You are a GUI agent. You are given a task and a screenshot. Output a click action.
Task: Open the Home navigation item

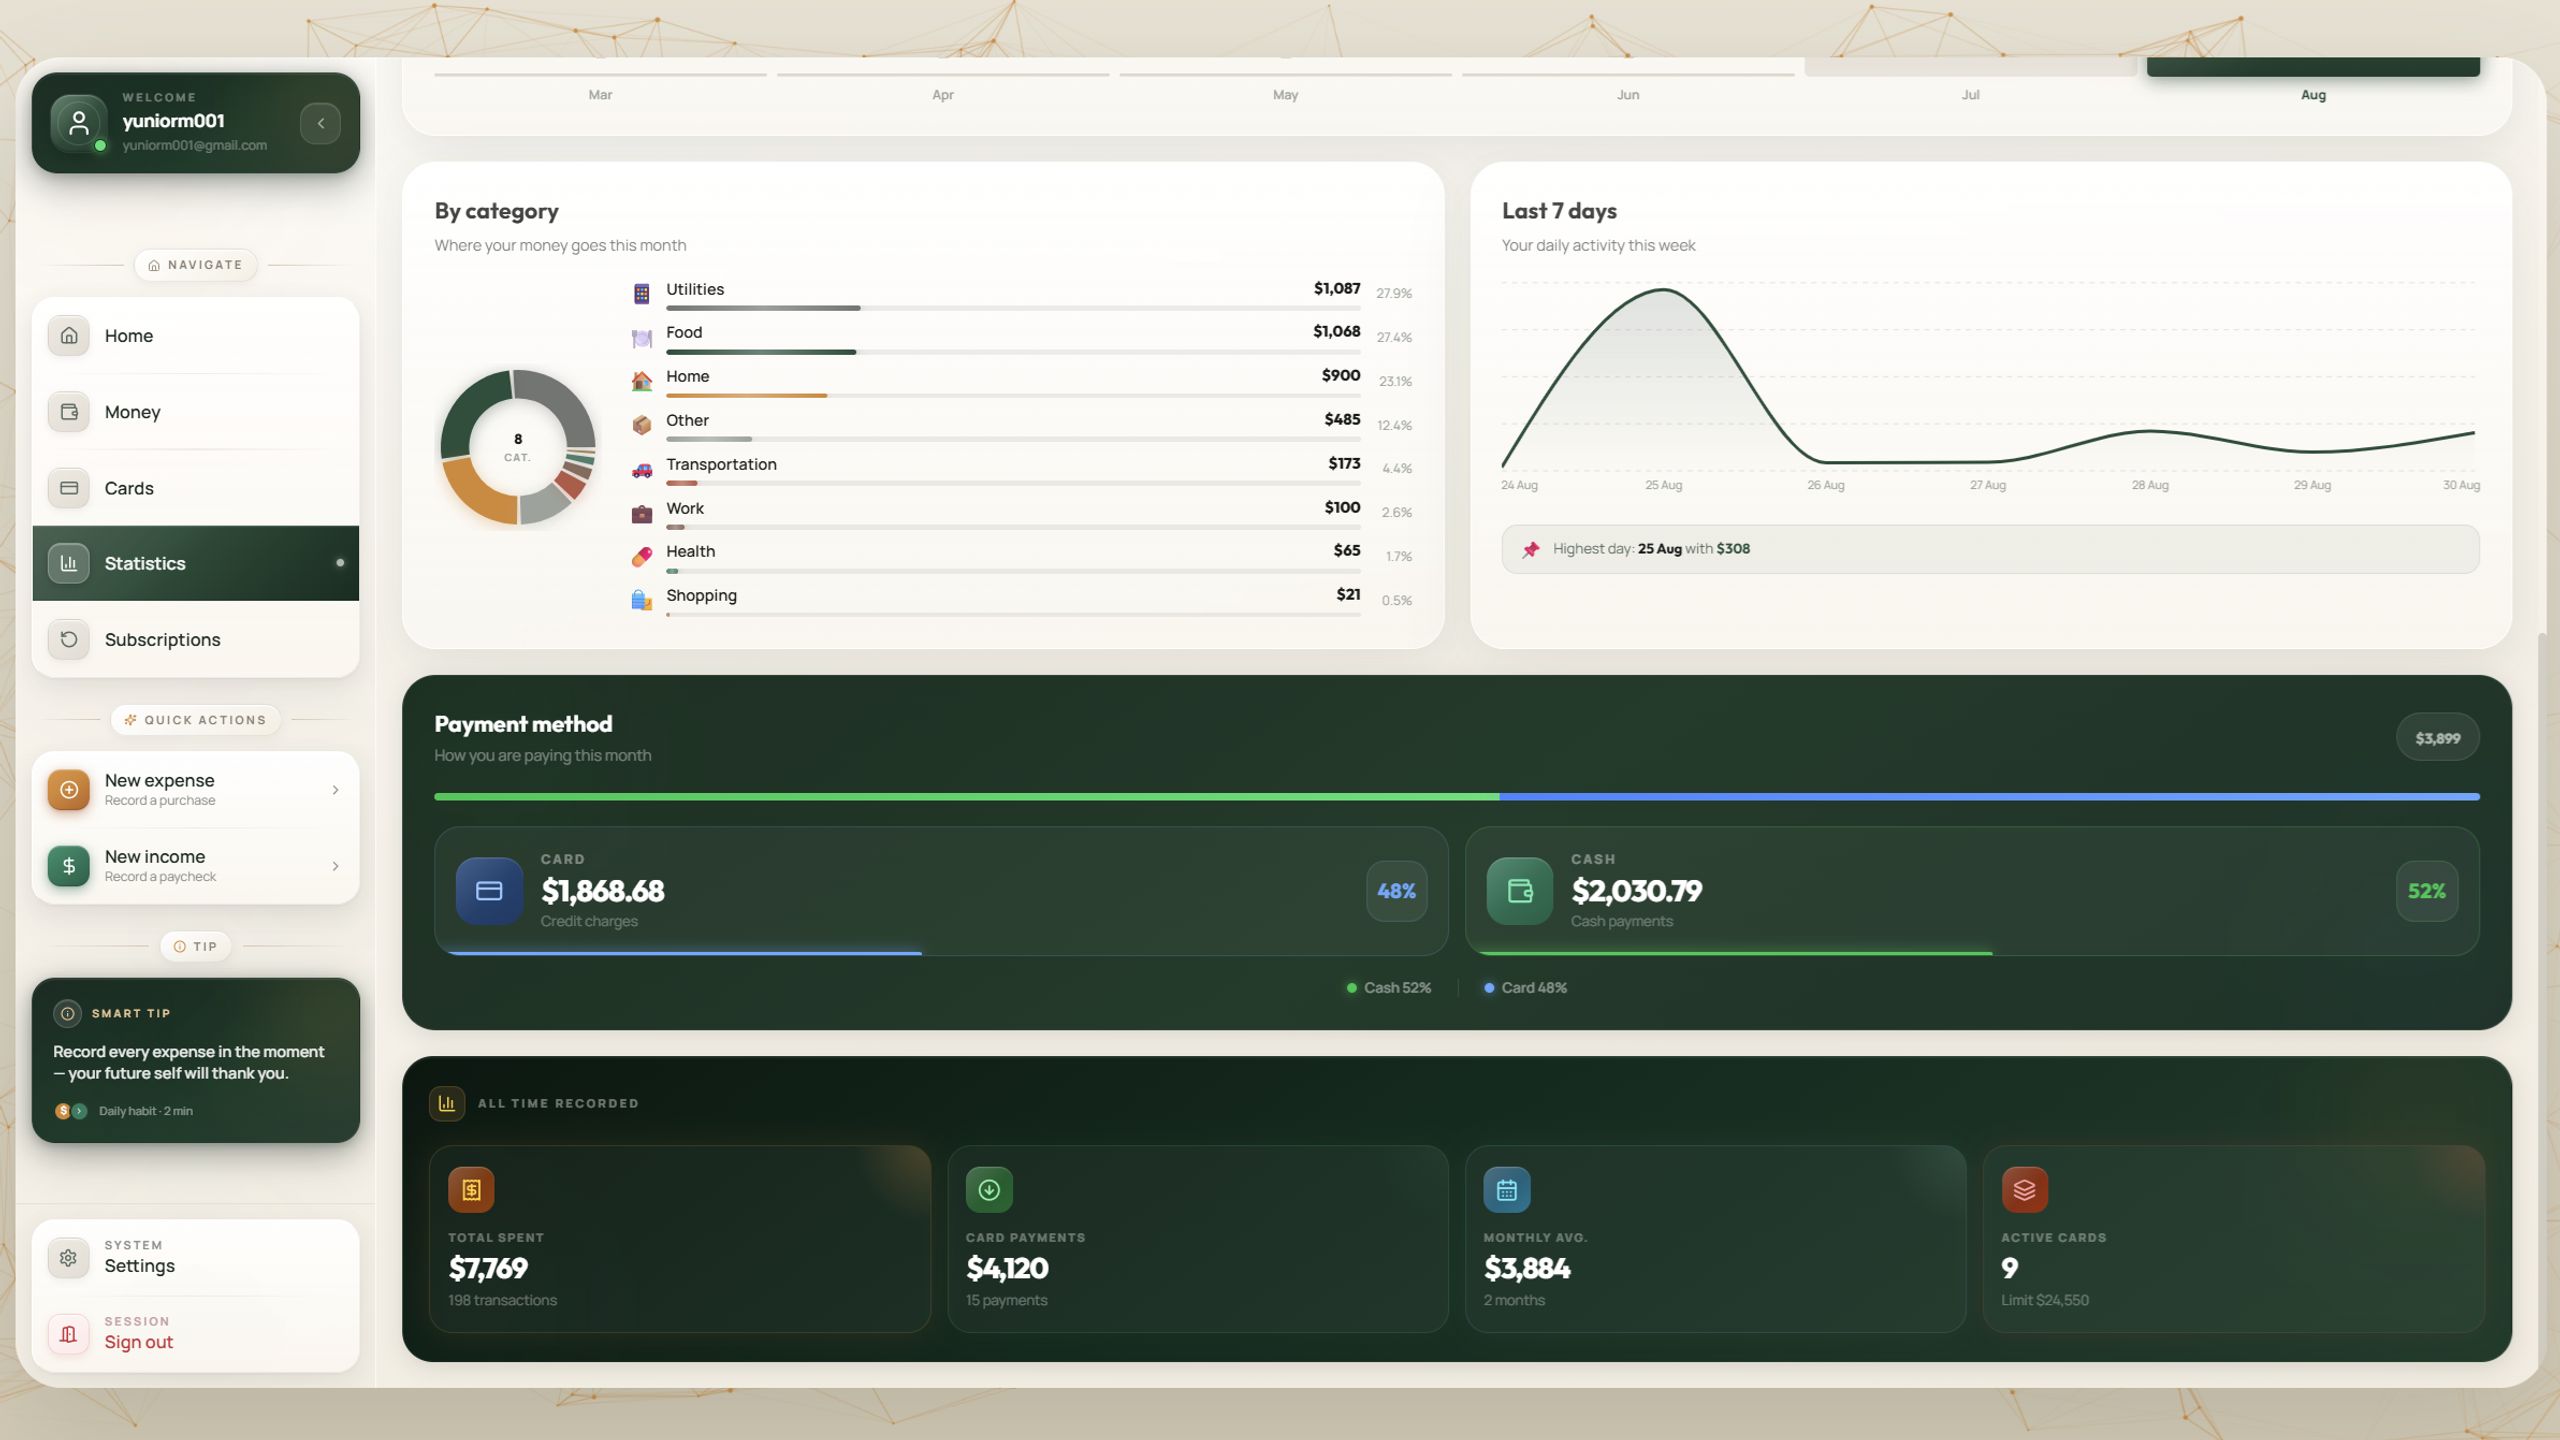click(x=196, y=336)
